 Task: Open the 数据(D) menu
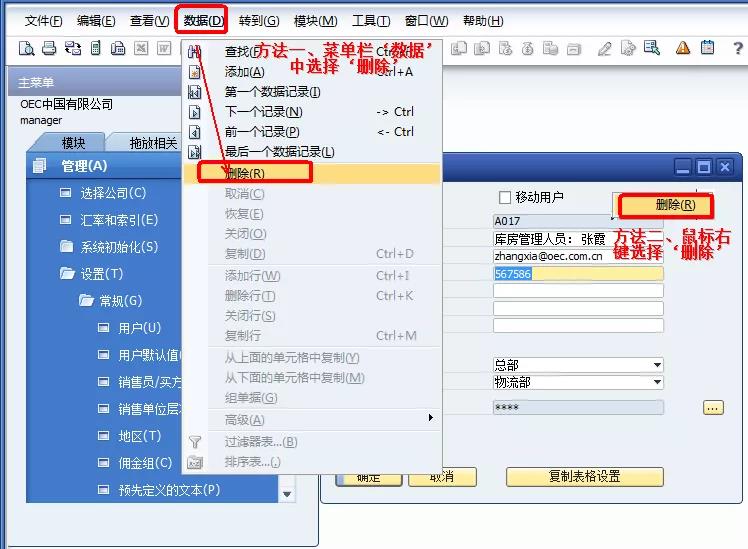(x=204, y=21)
